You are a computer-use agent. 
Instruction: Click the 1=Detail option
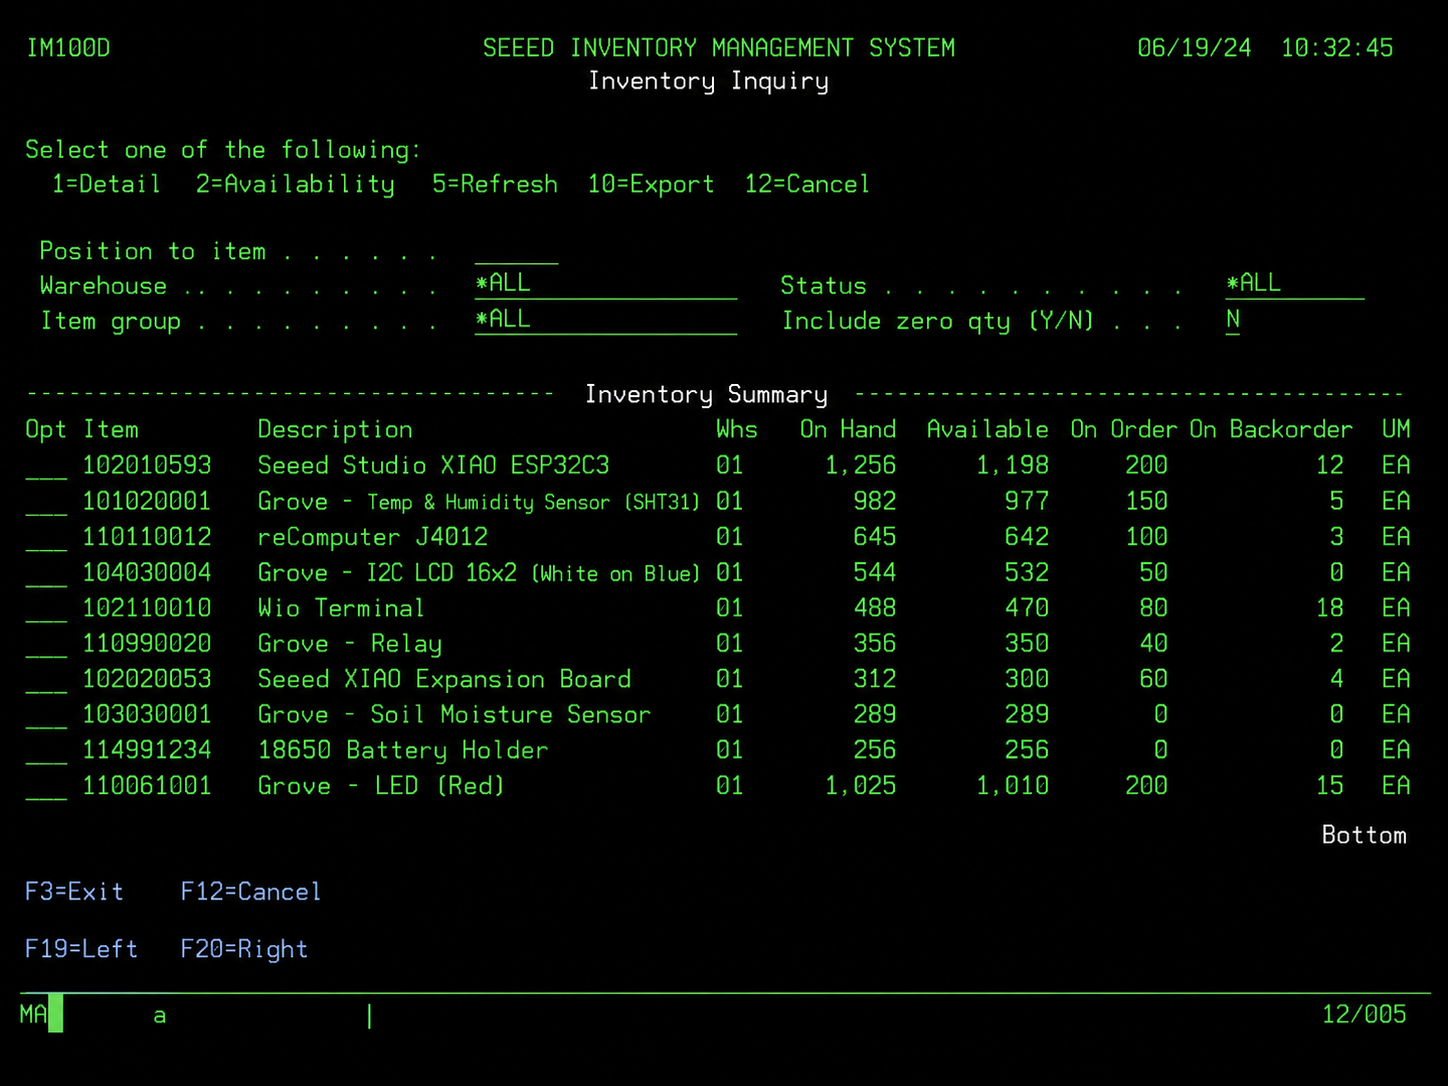click(x=106, y=185)
